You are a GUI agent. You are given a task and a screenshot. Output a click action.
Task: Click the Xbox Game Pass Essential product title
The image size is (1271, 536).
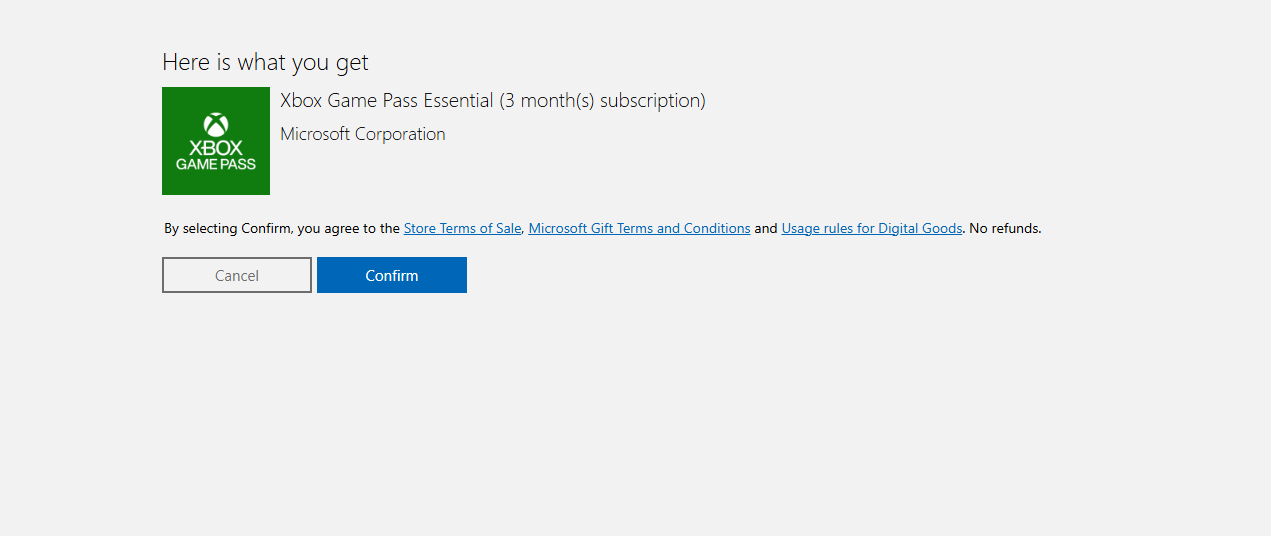point(387,101)
